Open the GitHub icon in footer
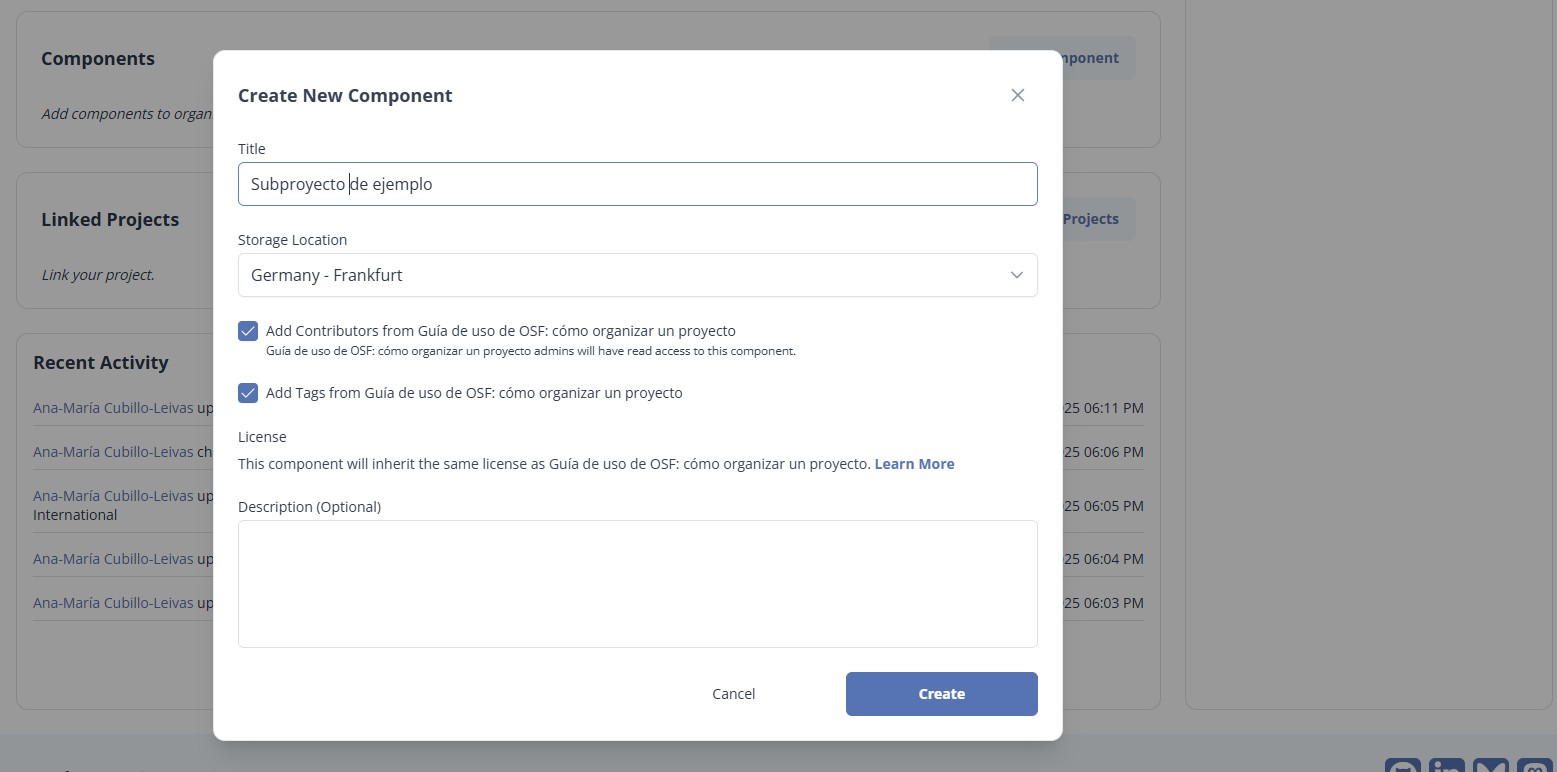The width and height of the screenshot is (1557, 772). [1402, 767]
